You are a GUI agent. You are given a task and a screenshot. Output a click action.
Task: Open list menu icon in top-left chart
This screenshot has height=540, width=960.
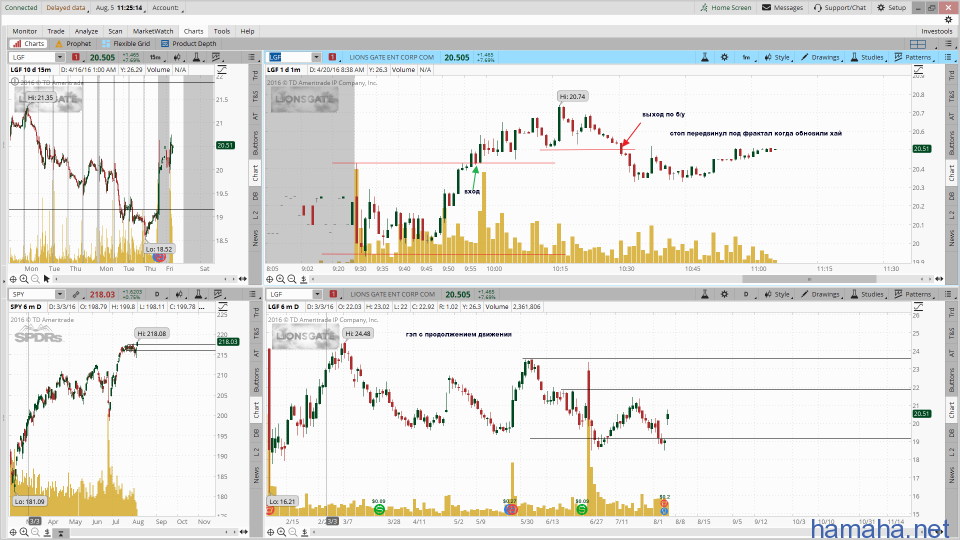pos(251,57)
